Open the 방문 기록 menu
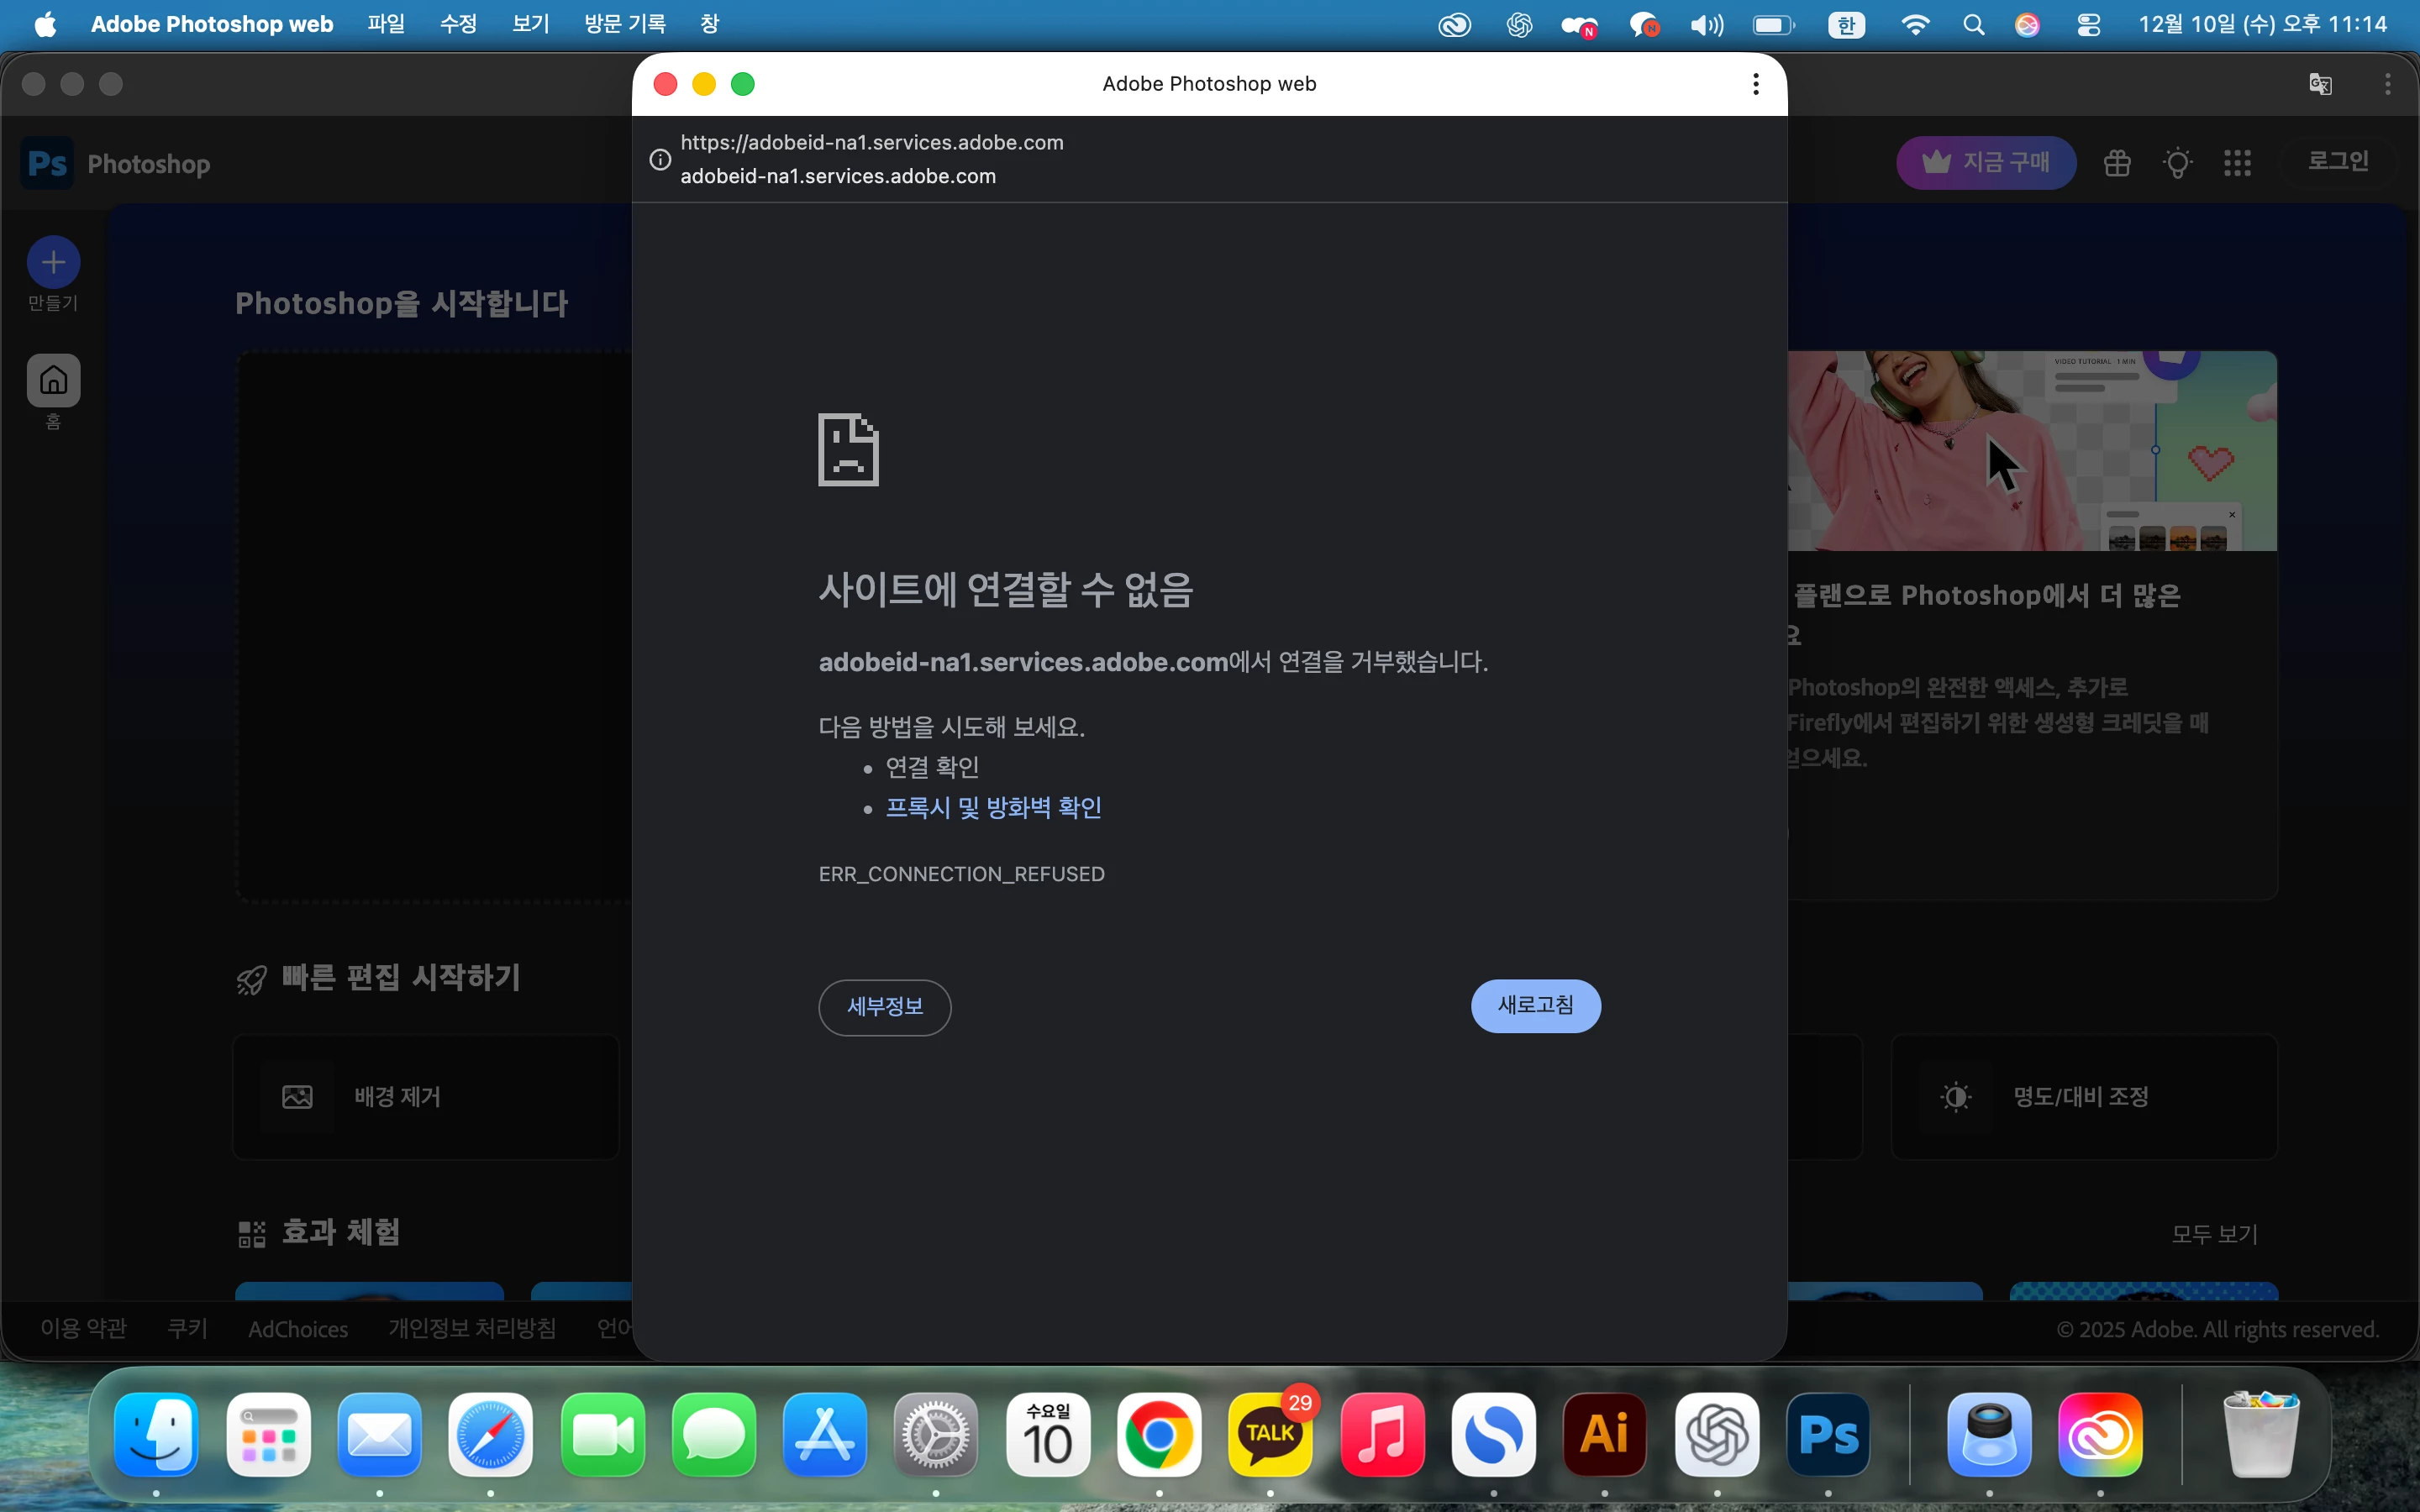Image resolution: width=2420 pixels, height=1512 pixels. [625, 24]
